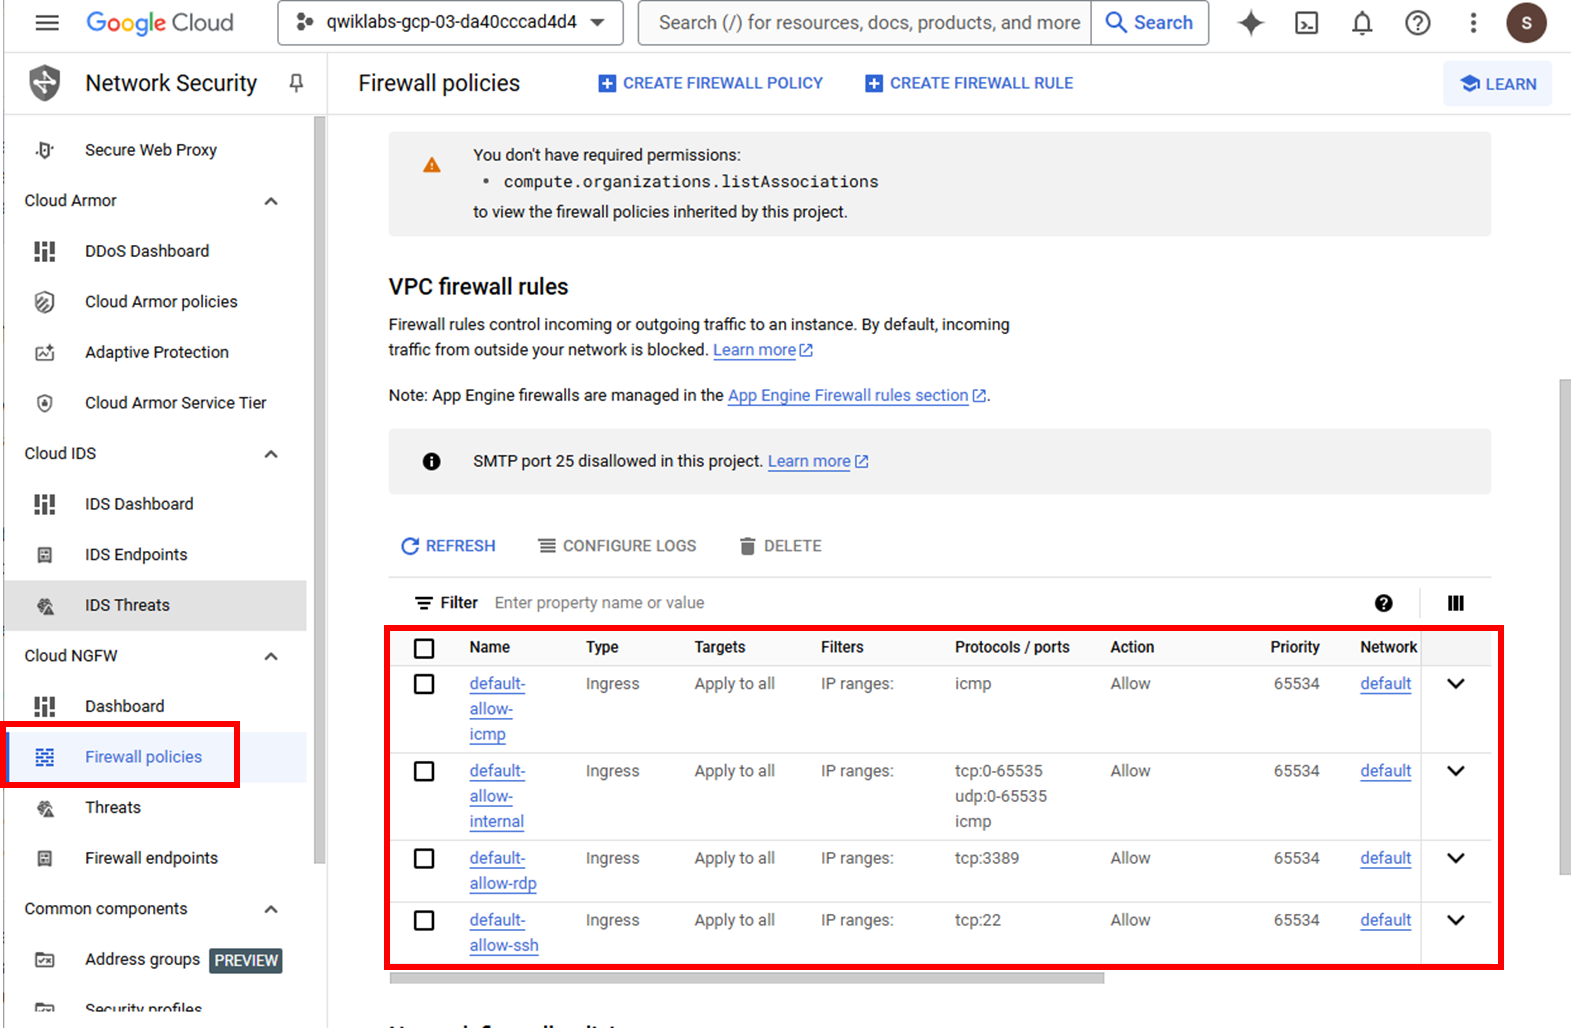The height and width of the screenshot is (1028, 1571).
Task: Click the sidebar vertical scrollbar
Action: tap(319, 490)
